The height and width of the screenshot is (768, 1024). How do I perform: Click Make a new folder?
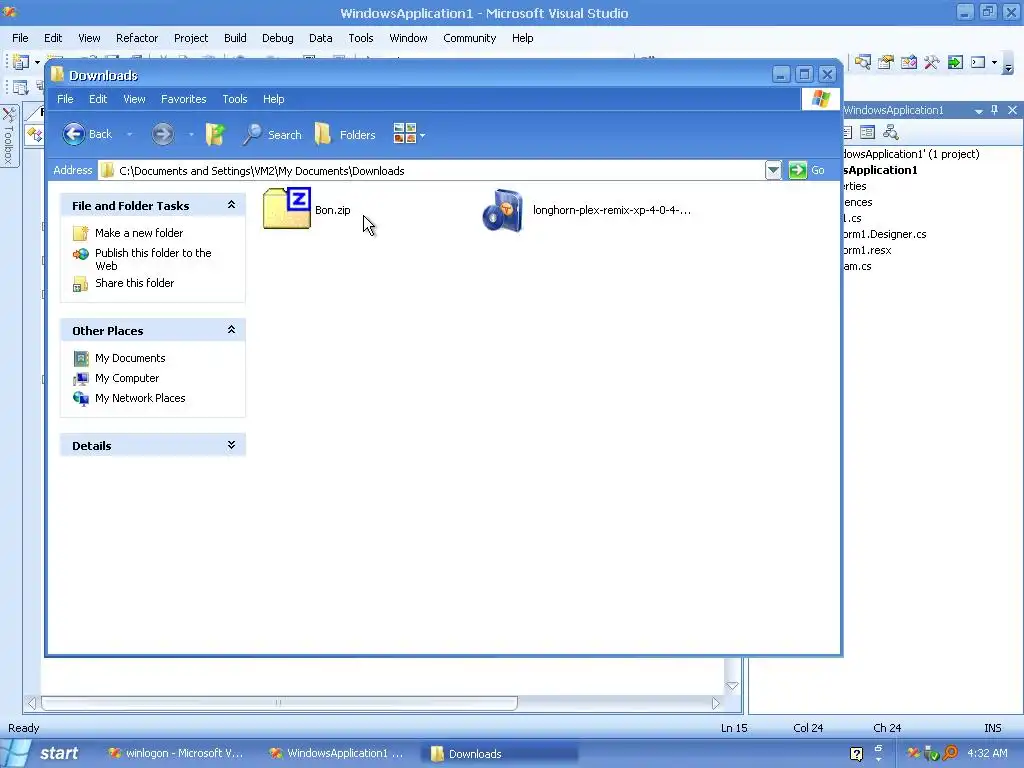tap(138, 233)
